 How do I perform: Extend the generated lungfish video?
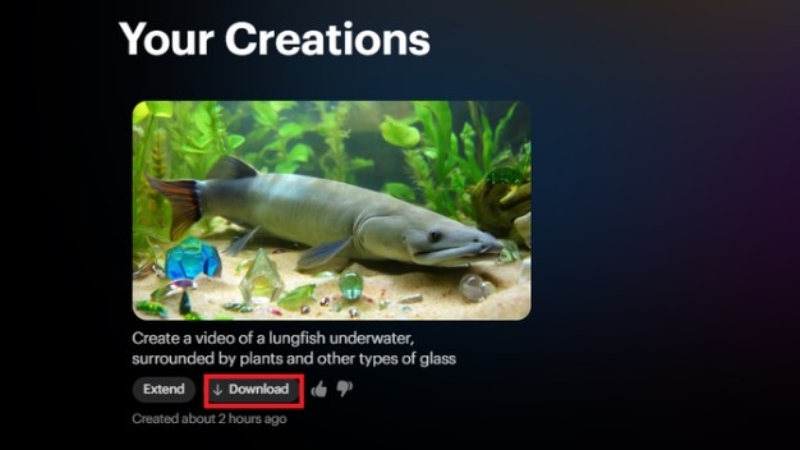(x=164, y=389)
